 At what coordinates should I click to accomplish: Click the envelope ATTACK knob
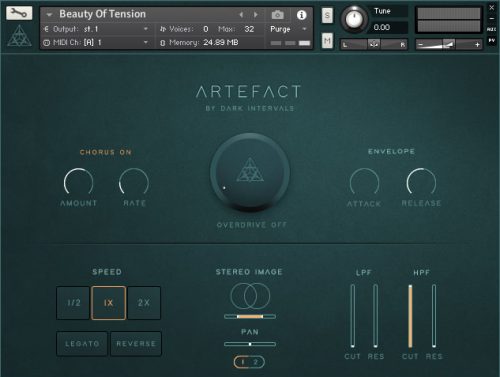point(364,182)
